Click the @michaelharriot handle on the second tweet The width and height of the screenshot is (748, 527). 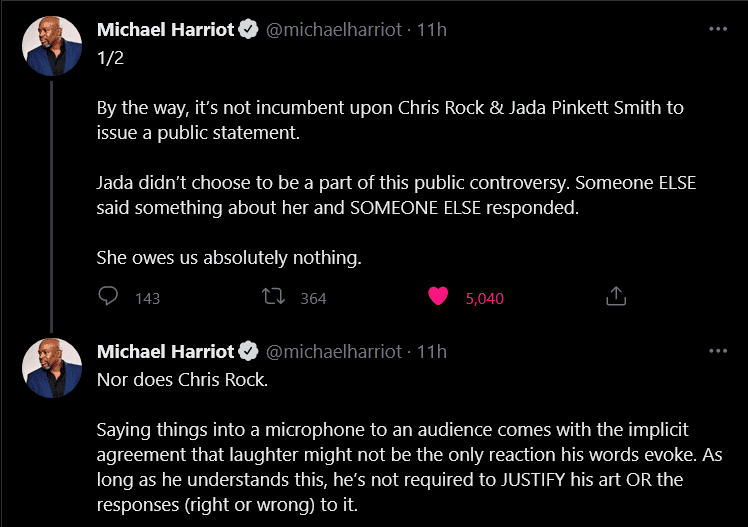(332, 352)
